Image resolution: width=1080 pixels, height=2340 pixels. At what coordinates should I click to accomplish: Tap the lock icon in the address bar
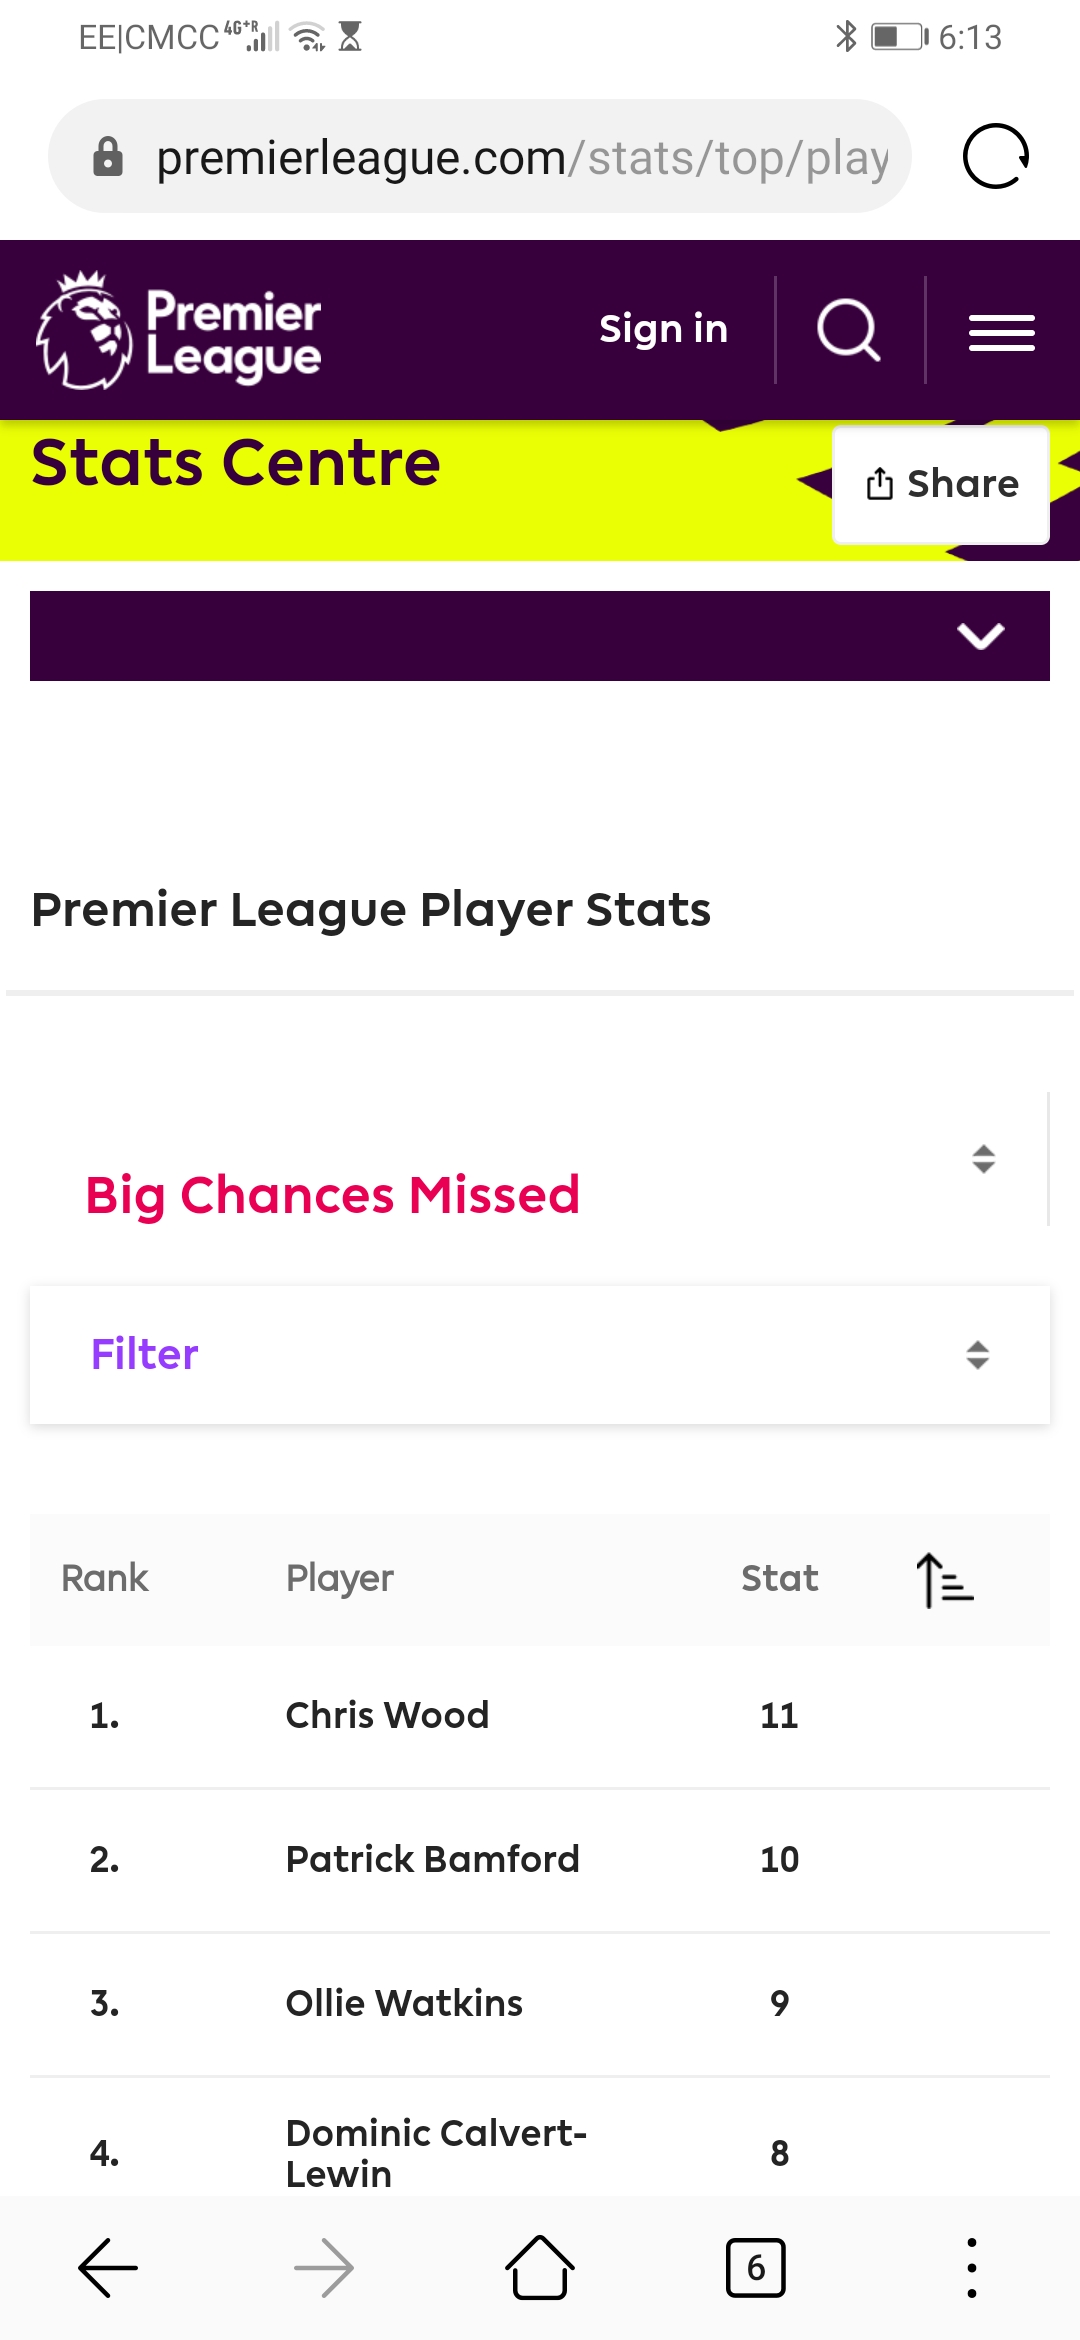point(108,157)
